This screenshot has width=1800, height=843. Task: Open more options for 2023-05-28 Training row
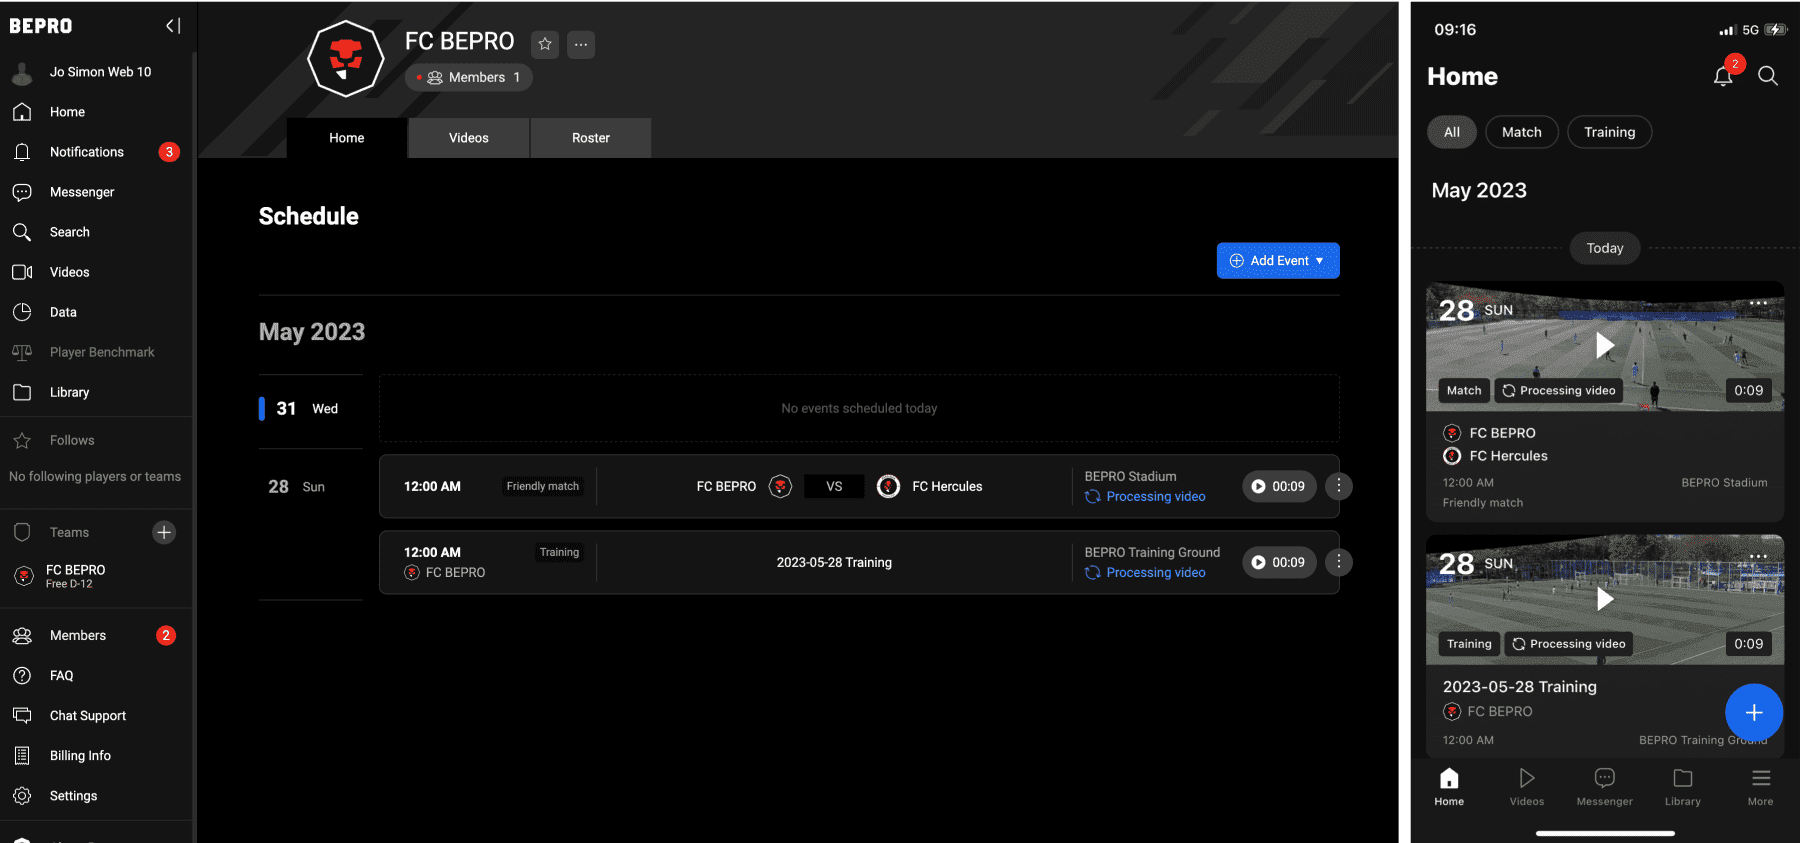[x=1339, y=562]
